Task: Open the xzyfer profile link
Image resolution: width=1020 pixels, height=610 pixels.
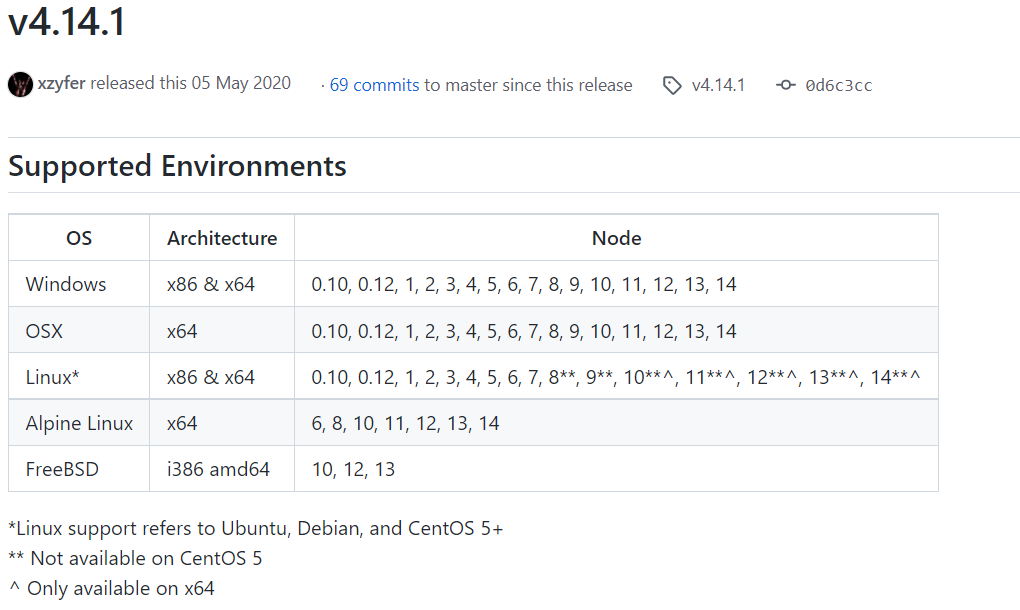Action: click(62, 84)
